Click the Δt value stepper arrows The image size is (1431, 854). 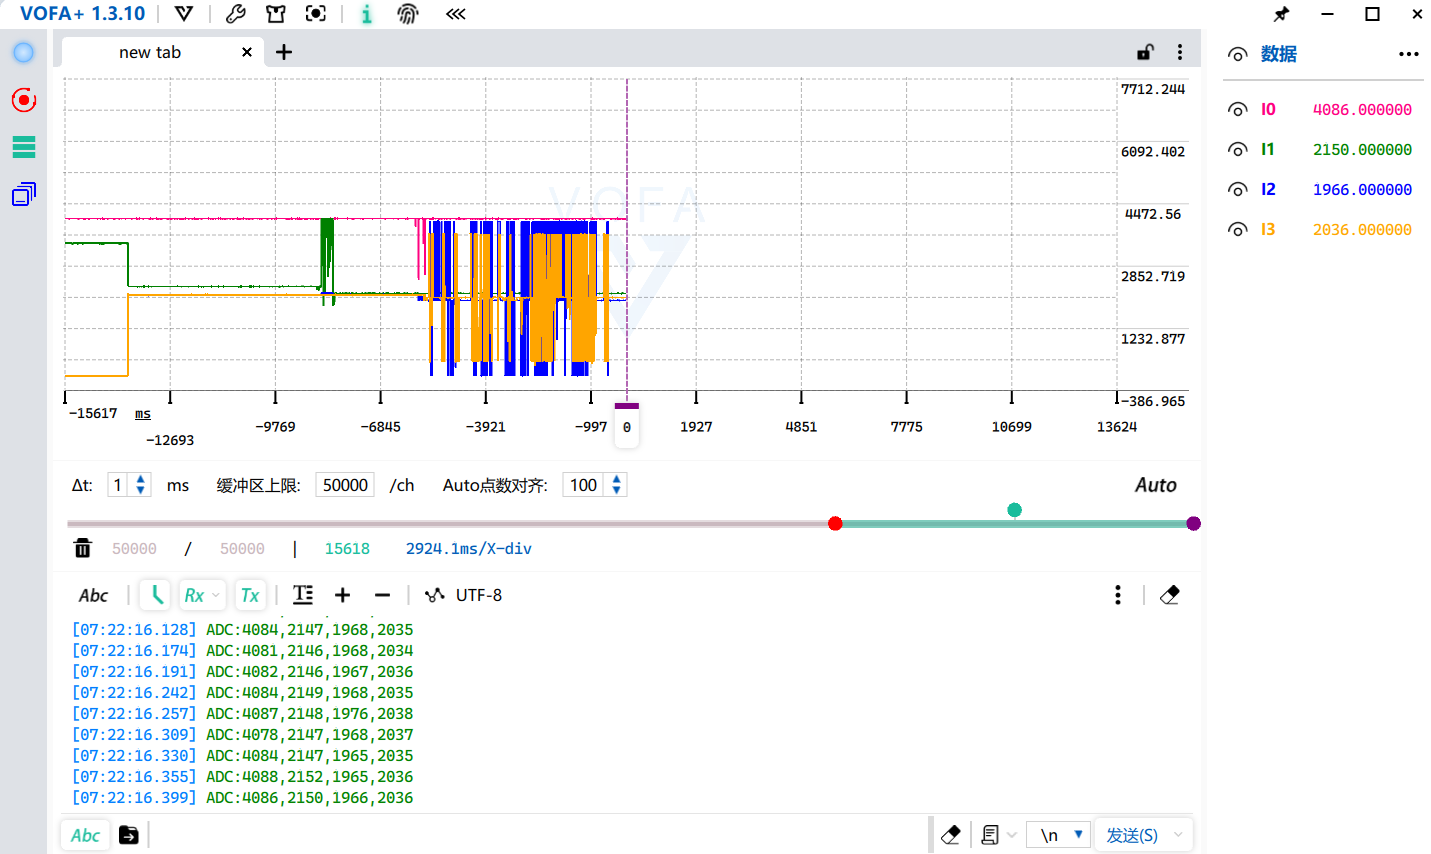coord(141,485)
